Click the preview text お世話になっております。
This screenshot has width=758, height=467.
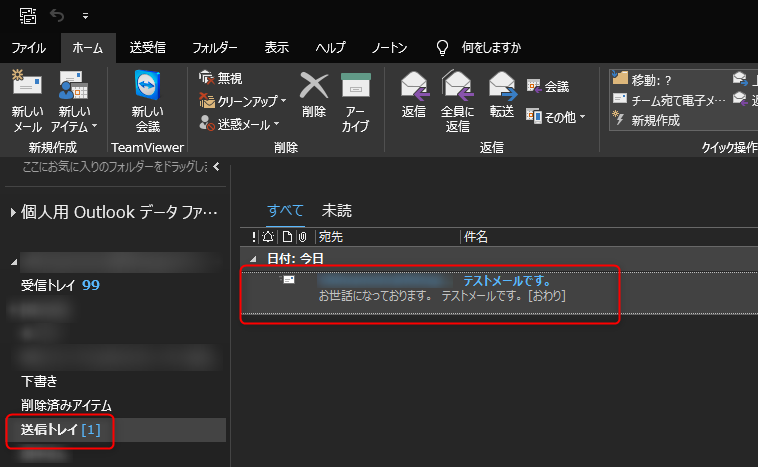[x=375, y=295]
